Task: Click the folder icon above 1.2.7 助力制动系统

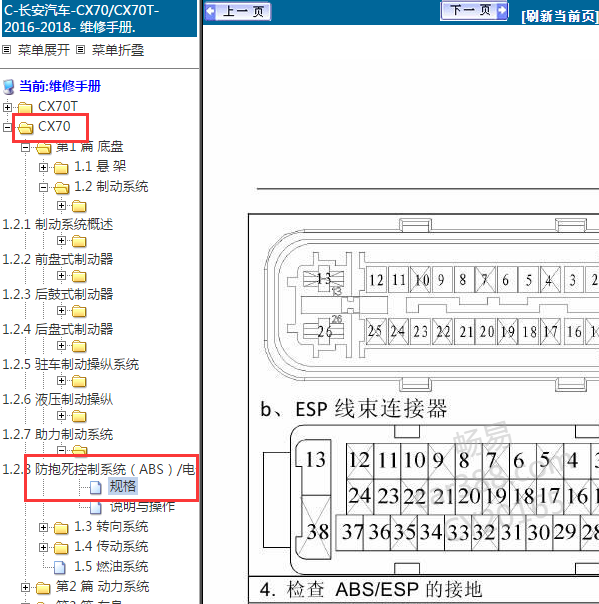Action: tap(79, 416)
